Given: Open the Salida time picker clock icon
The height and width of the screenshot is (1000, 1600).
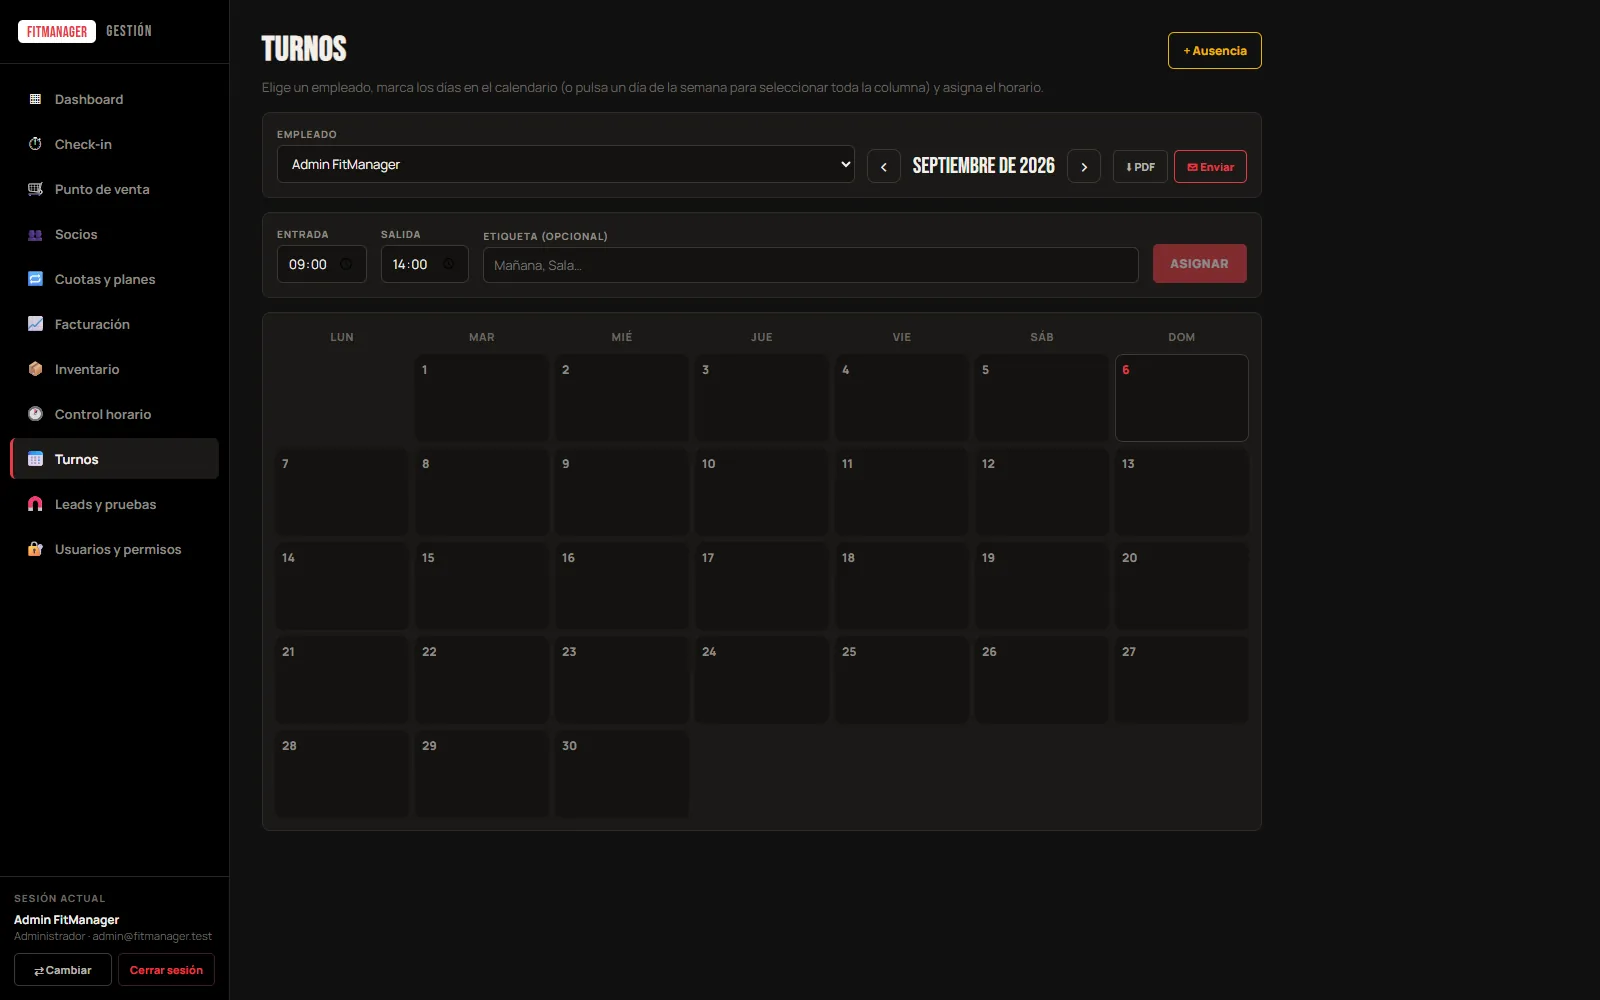Looking at the screenshot, I should tap(448, 264).
